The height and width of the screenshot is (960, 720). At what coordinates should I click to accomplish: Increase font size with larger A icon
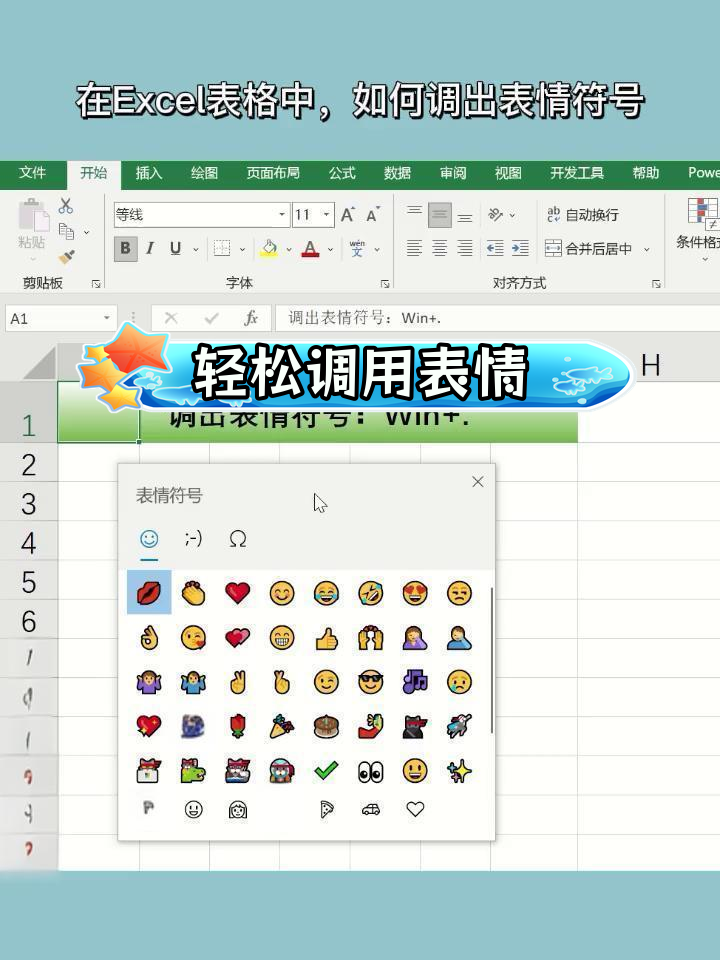click(348, 215)
